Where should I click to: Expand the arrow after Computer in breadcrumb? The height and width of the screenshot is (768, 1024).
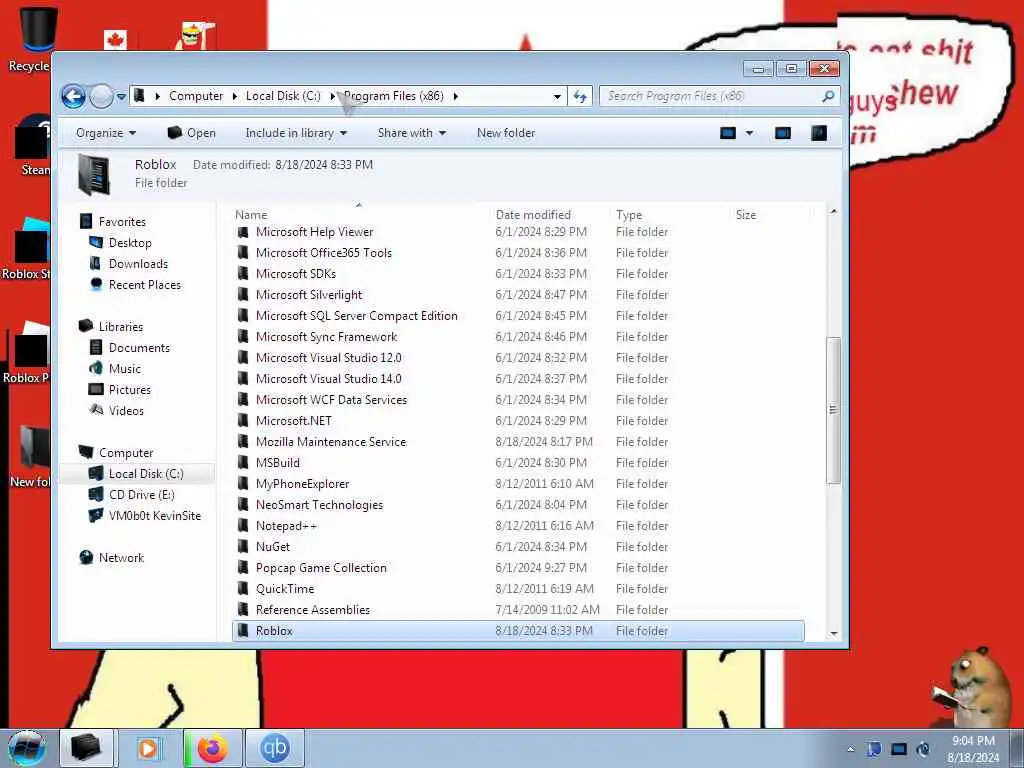(x=234, y=96)
